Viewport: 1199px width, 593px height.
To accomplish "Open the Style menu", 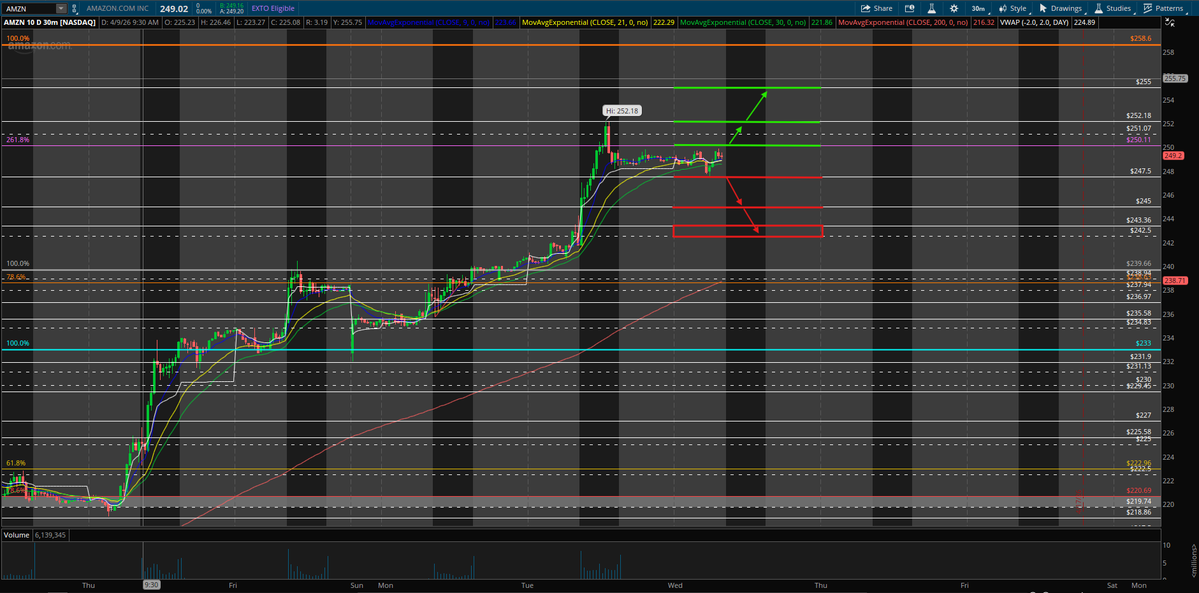I will (x=1012, y=8).
